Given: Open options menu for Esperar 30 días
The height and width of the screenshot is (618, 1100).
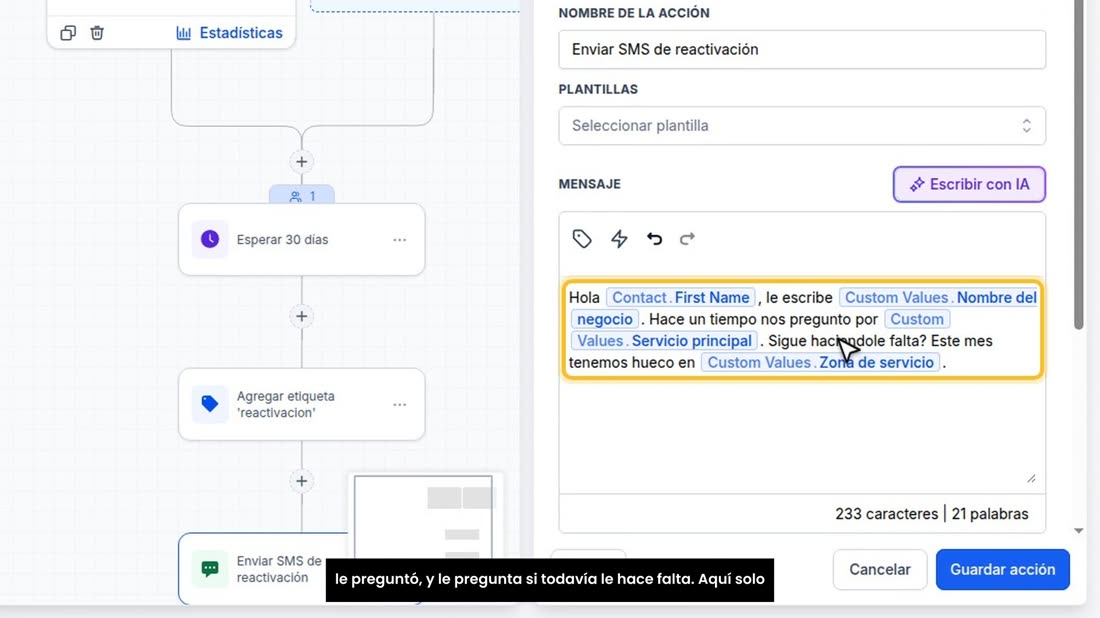Looking at the screenshot, I should pyautogui.click(x=400, y=240).
